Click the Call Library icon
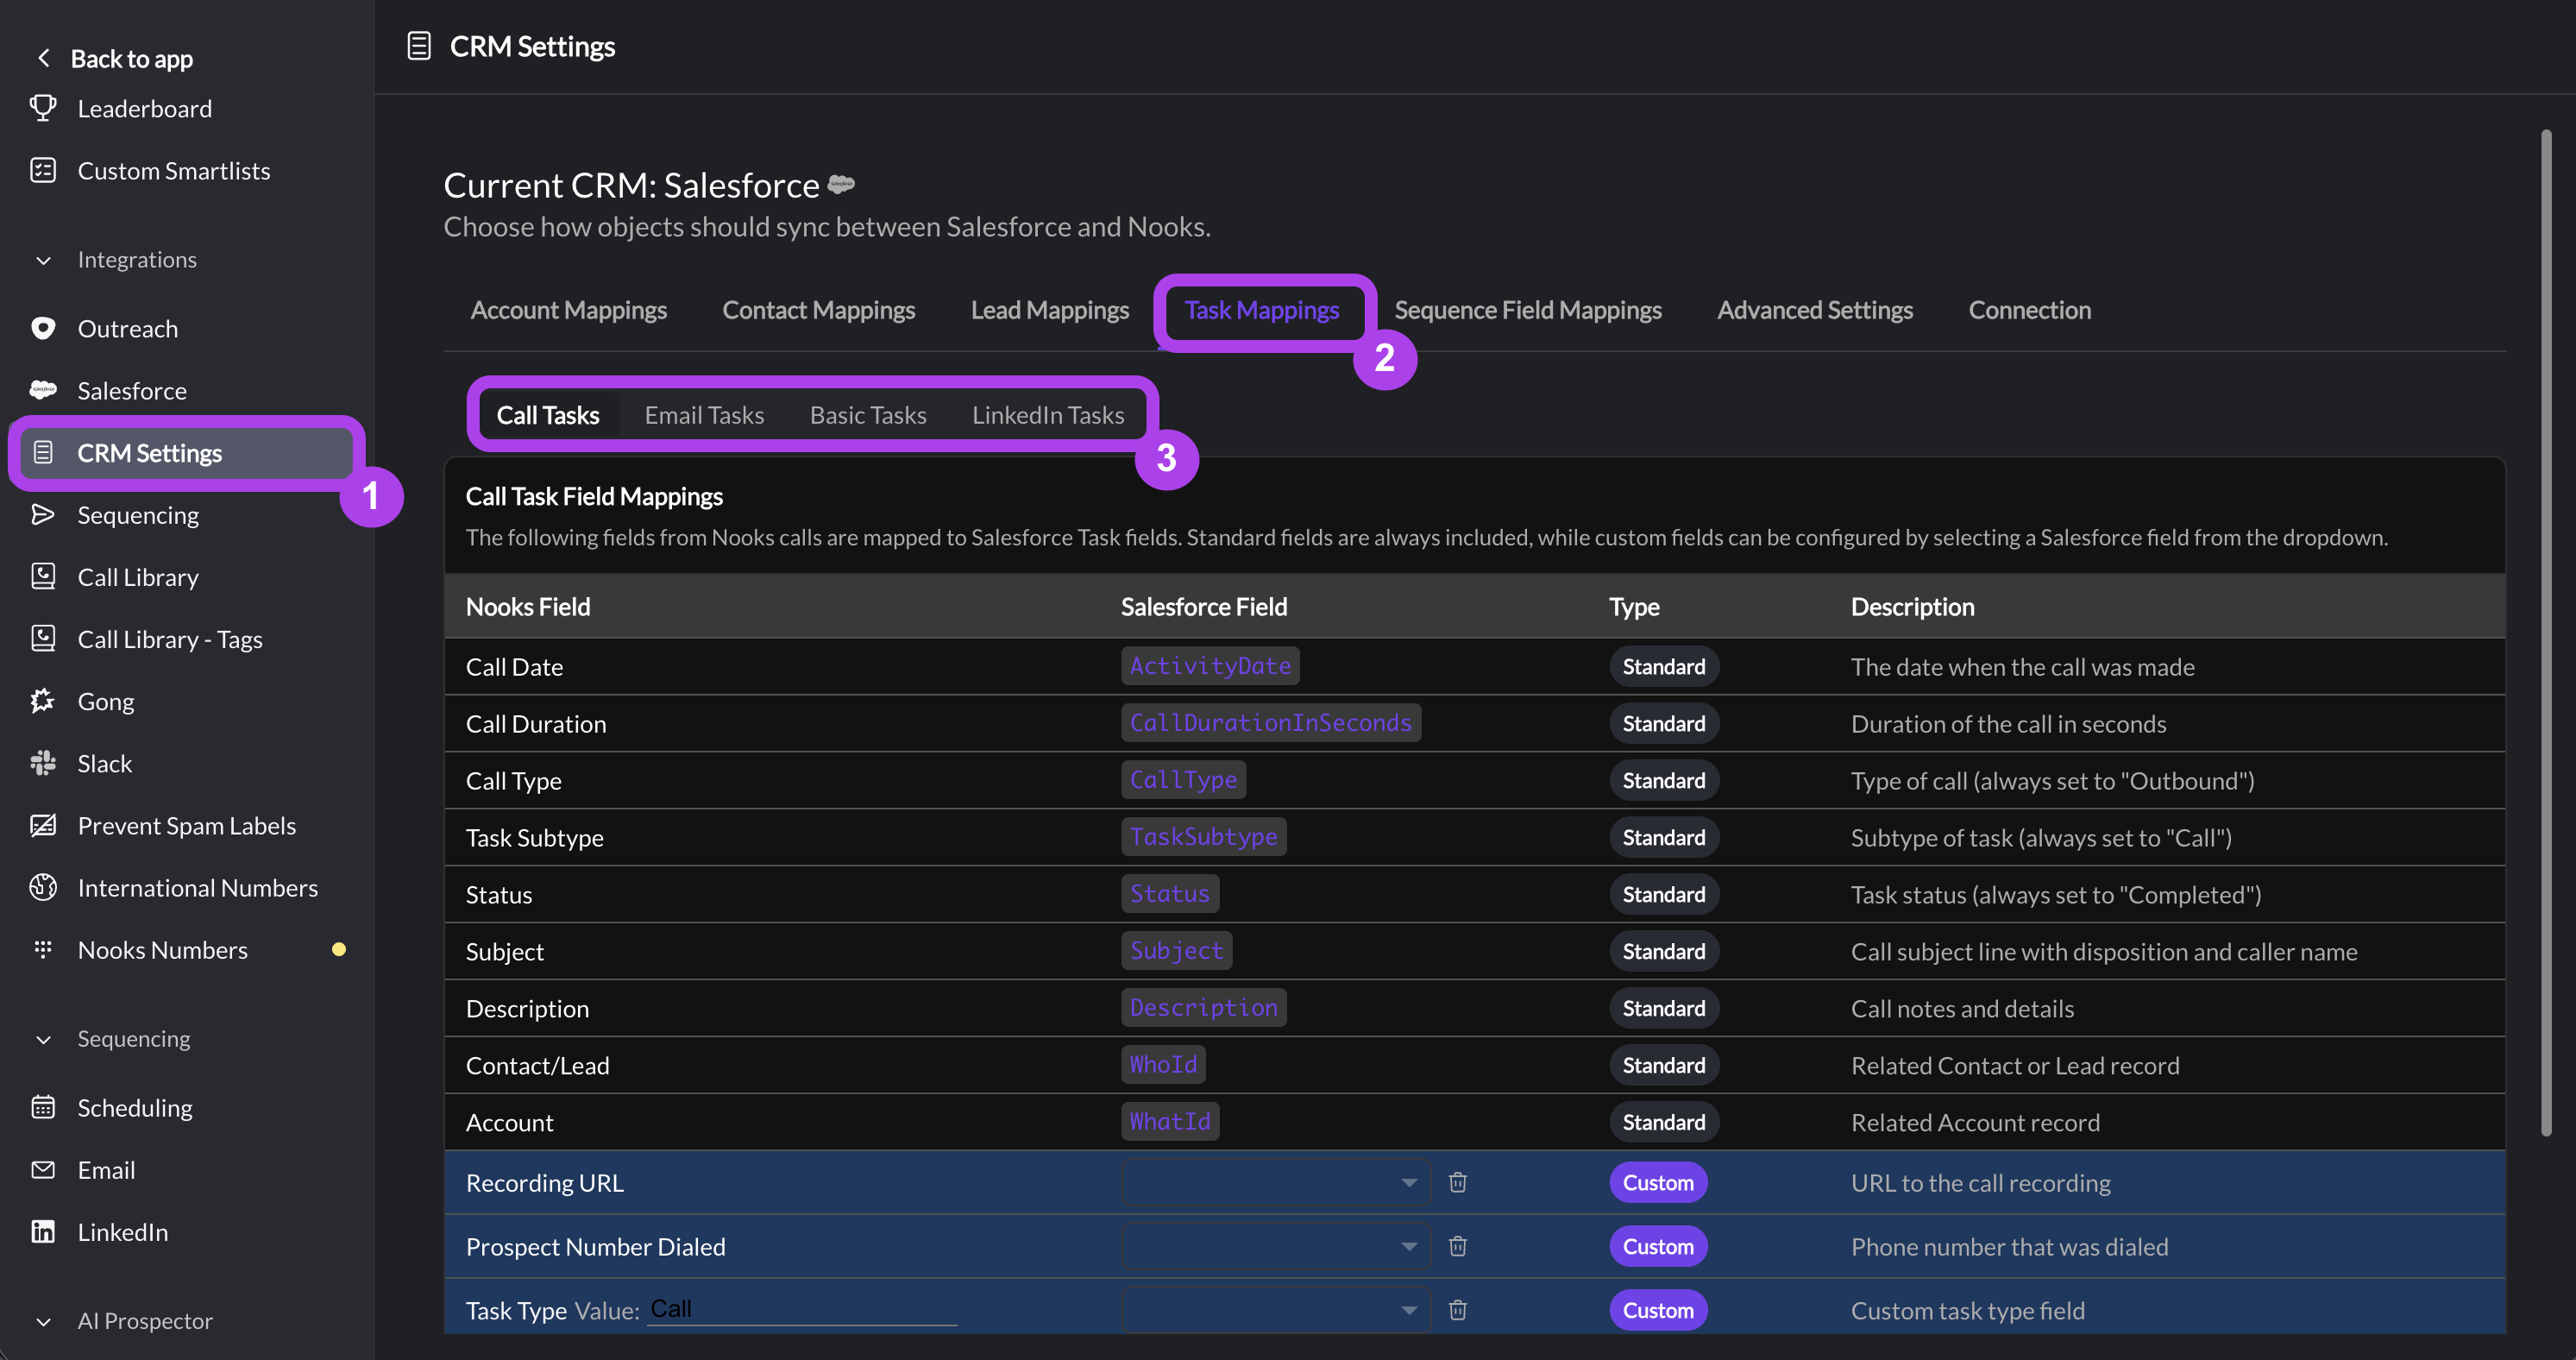 coord(43,576)
